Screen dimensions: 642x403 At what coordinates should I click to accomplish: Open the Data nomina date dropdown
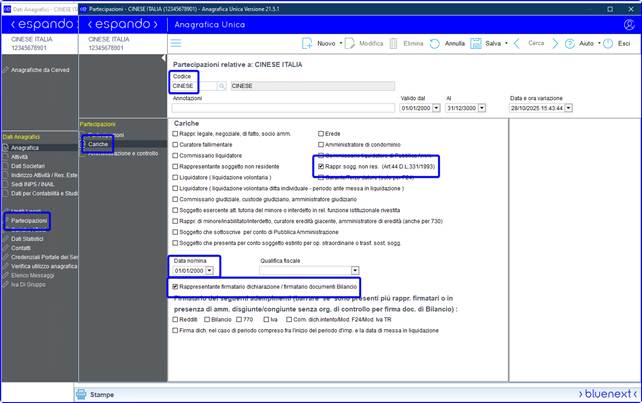pos(209,271)
